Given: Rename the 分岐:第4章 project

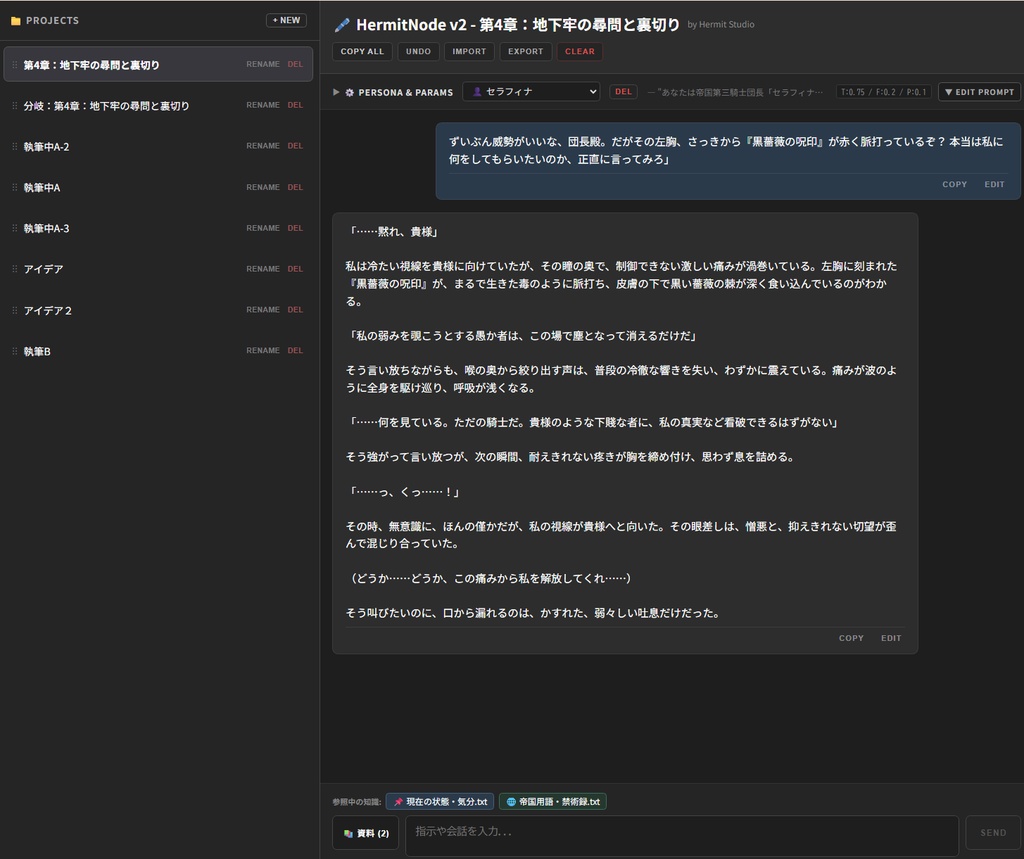Looking at the screenshot, I should (x=263, y=105).
